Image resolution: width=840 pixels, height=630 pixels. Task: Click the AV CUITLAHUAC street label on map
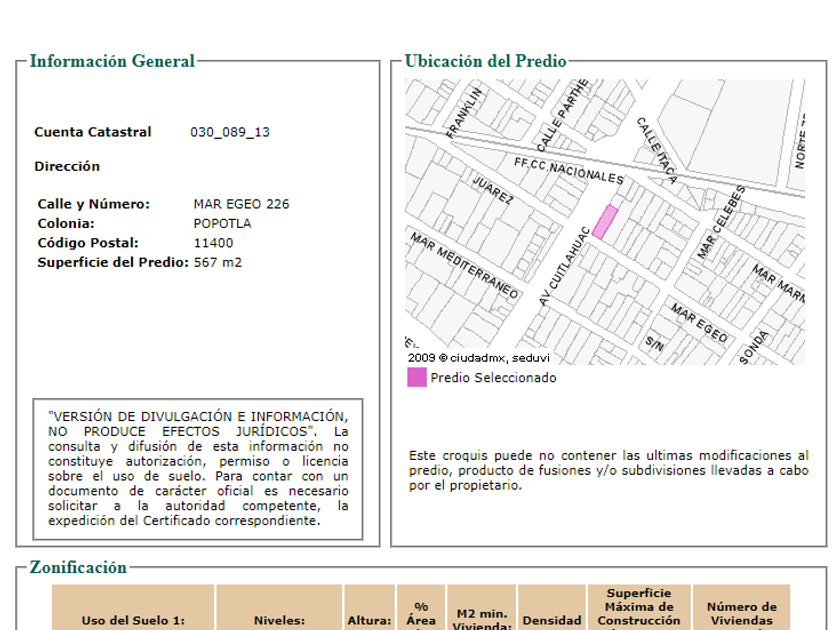pyautogui.click(x=564, y=267)
